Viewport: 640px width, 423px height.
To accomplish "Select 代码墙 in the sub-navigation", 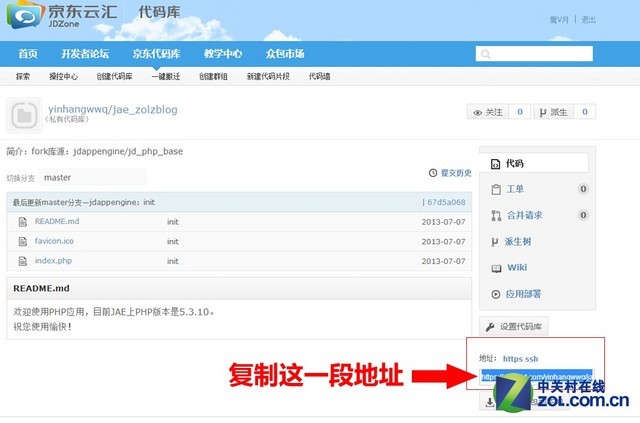I will [319, 76].
